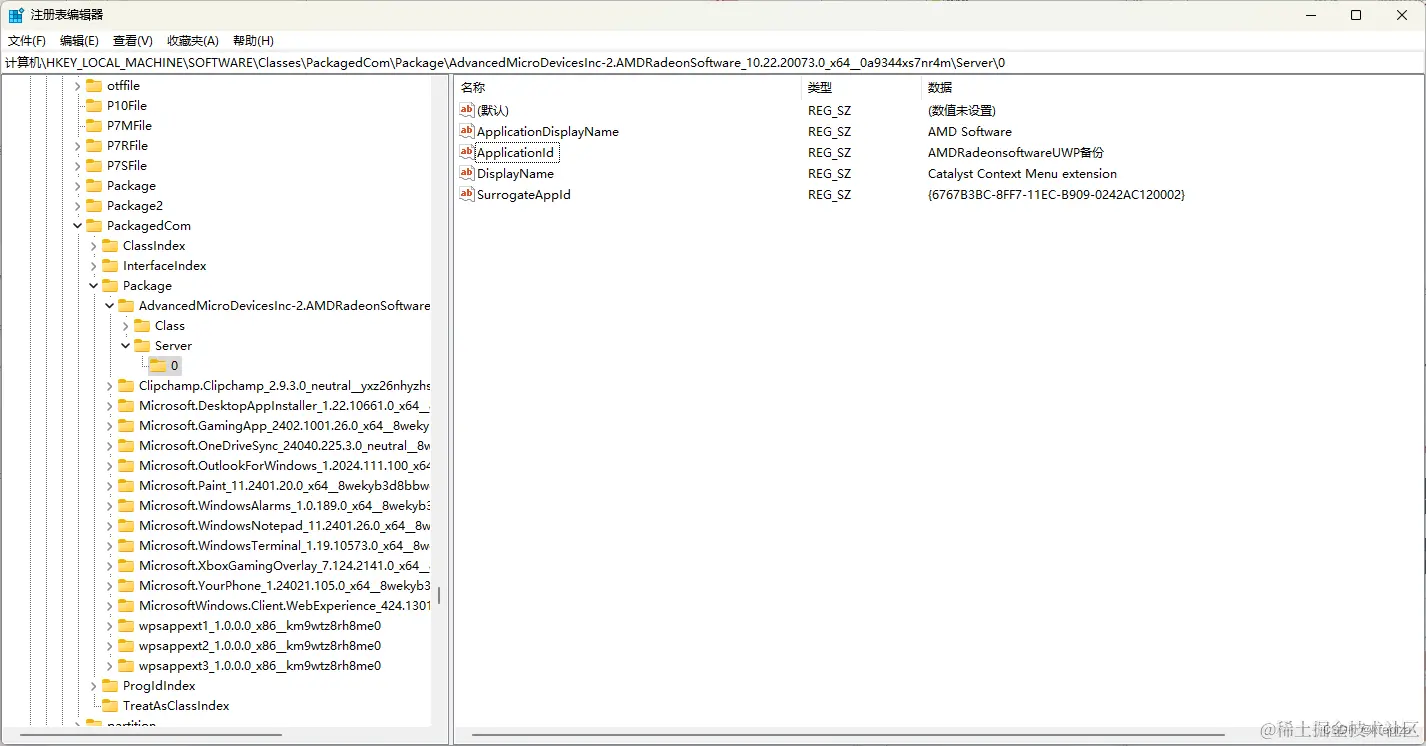Click the selected 0 key folder icon

click(158, 366)
